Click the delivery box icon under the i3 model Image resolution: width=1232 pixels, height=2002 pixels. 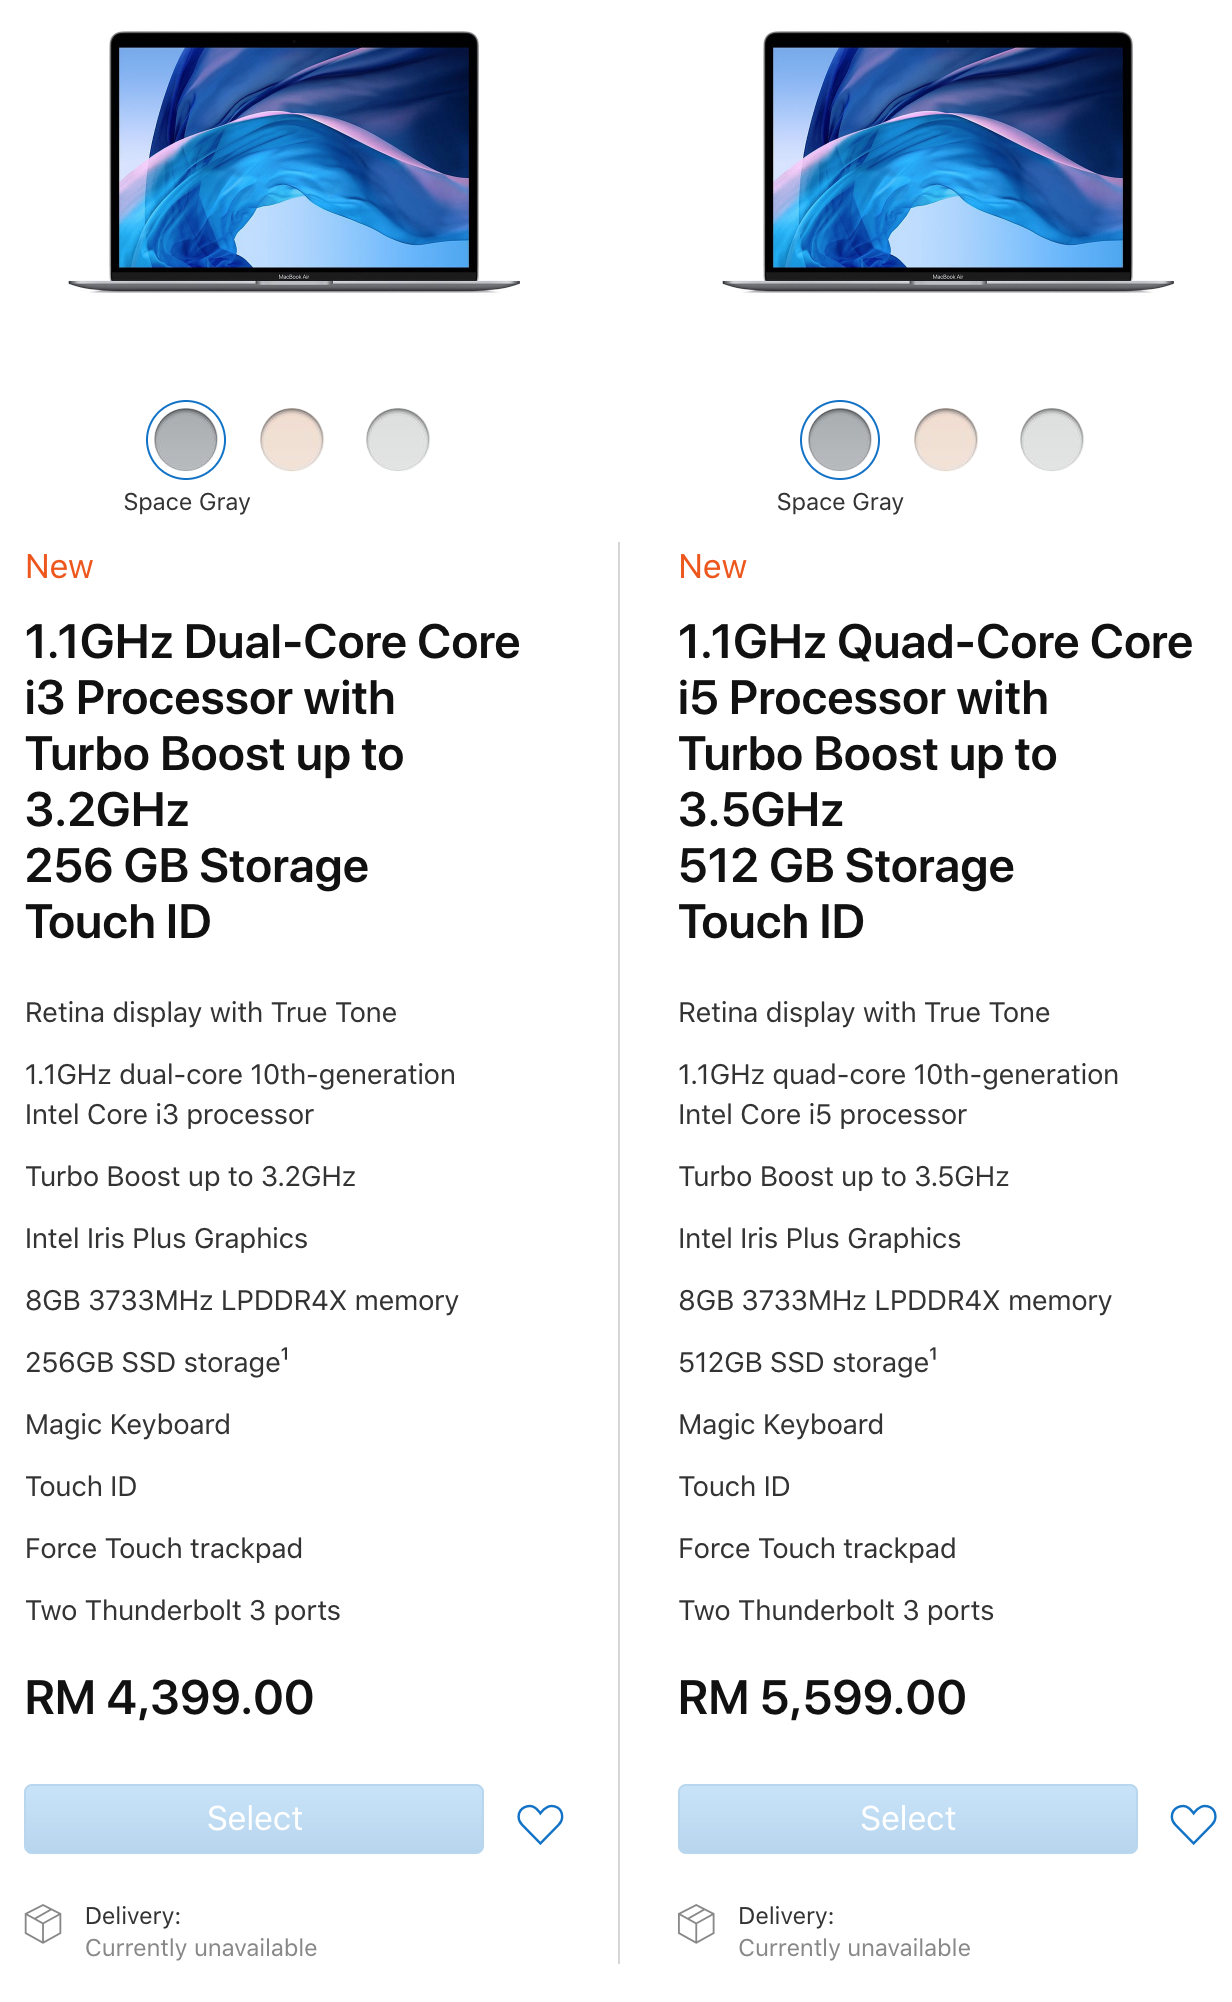pyautogui.click(x=43, y=1923)
